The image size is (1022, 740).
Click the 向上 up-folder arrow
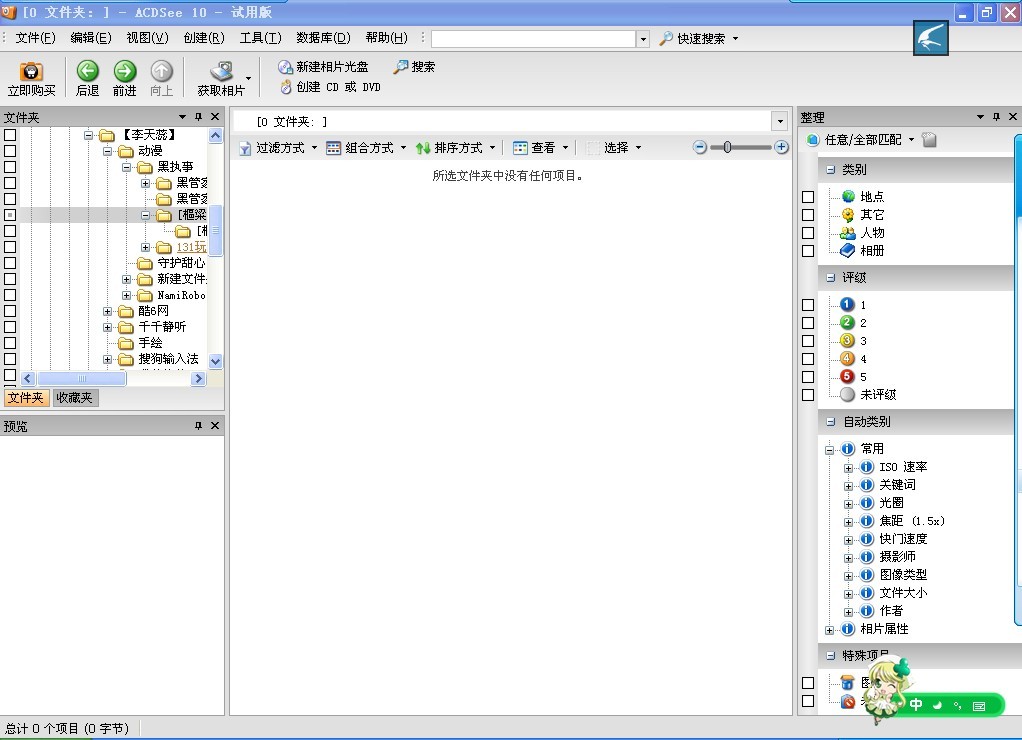tap(162, 70)
